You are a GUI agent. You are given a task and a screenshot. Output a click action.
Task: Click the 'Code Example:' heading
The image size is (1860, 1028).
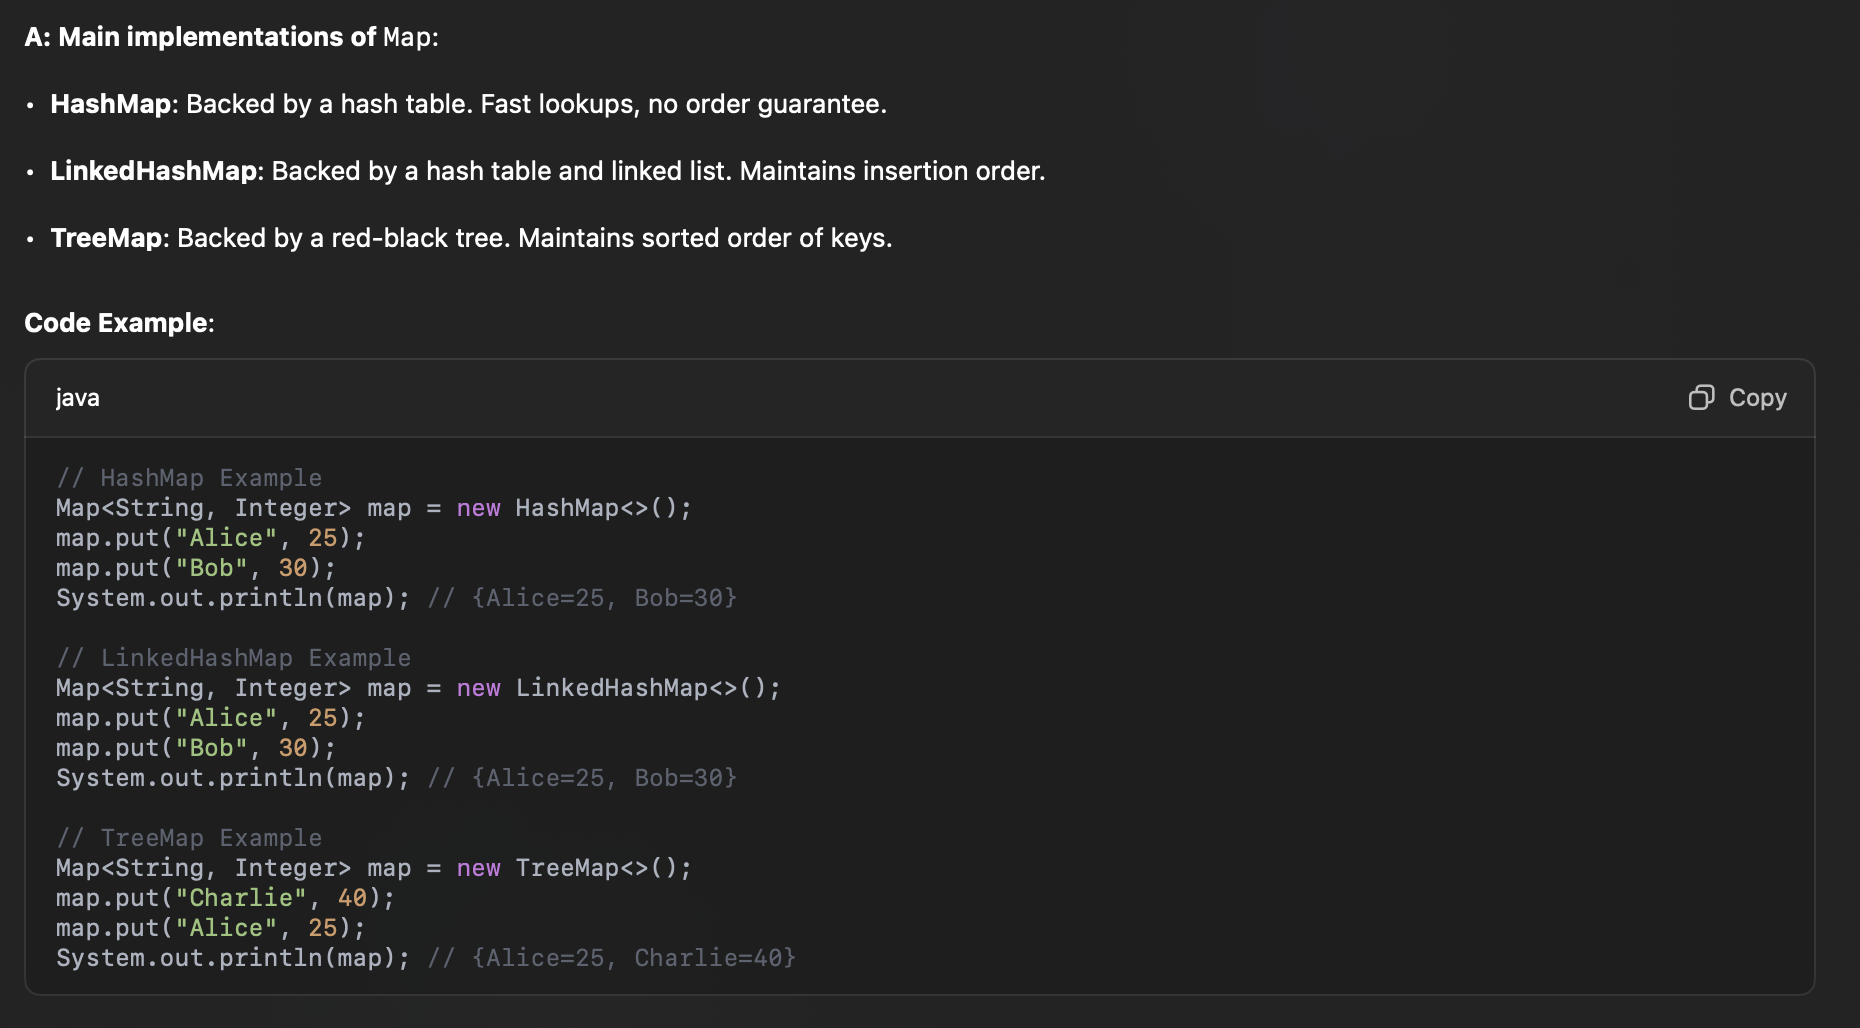point(119,323)
